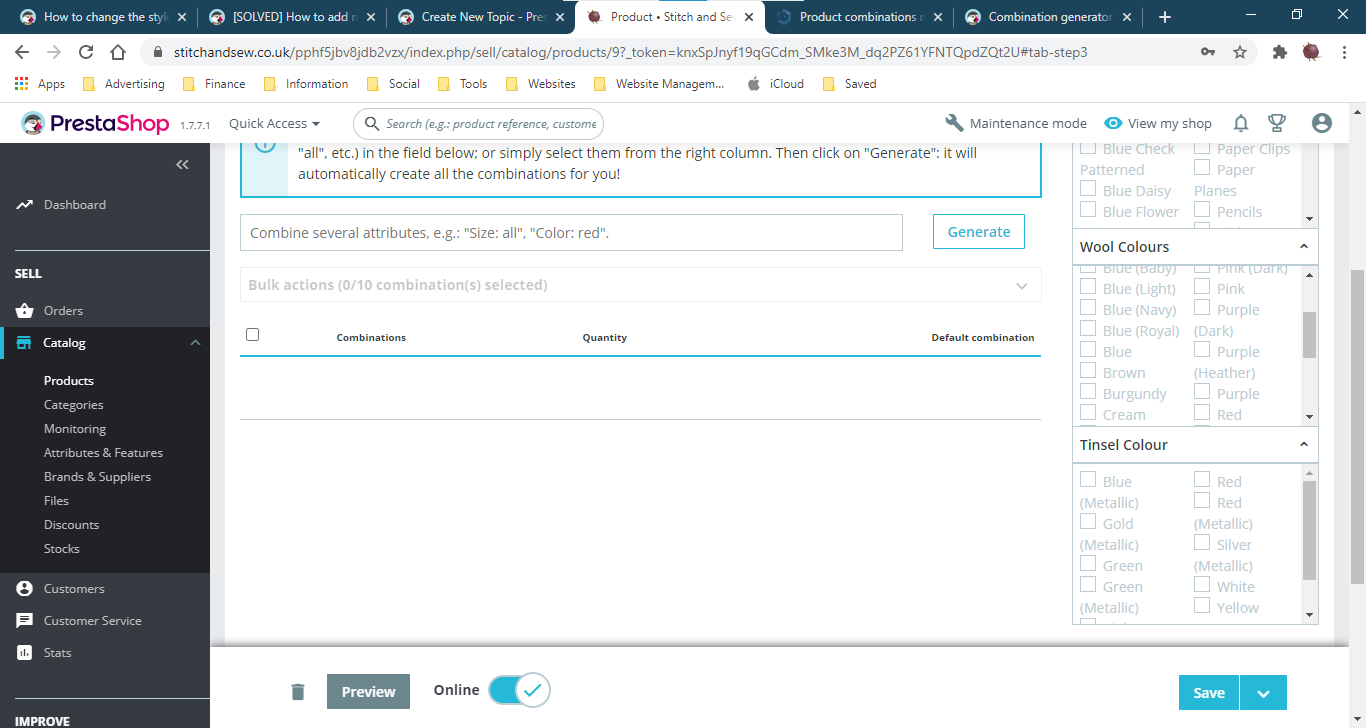Collapse the Wool Colours attribute group

point(1303,246)
